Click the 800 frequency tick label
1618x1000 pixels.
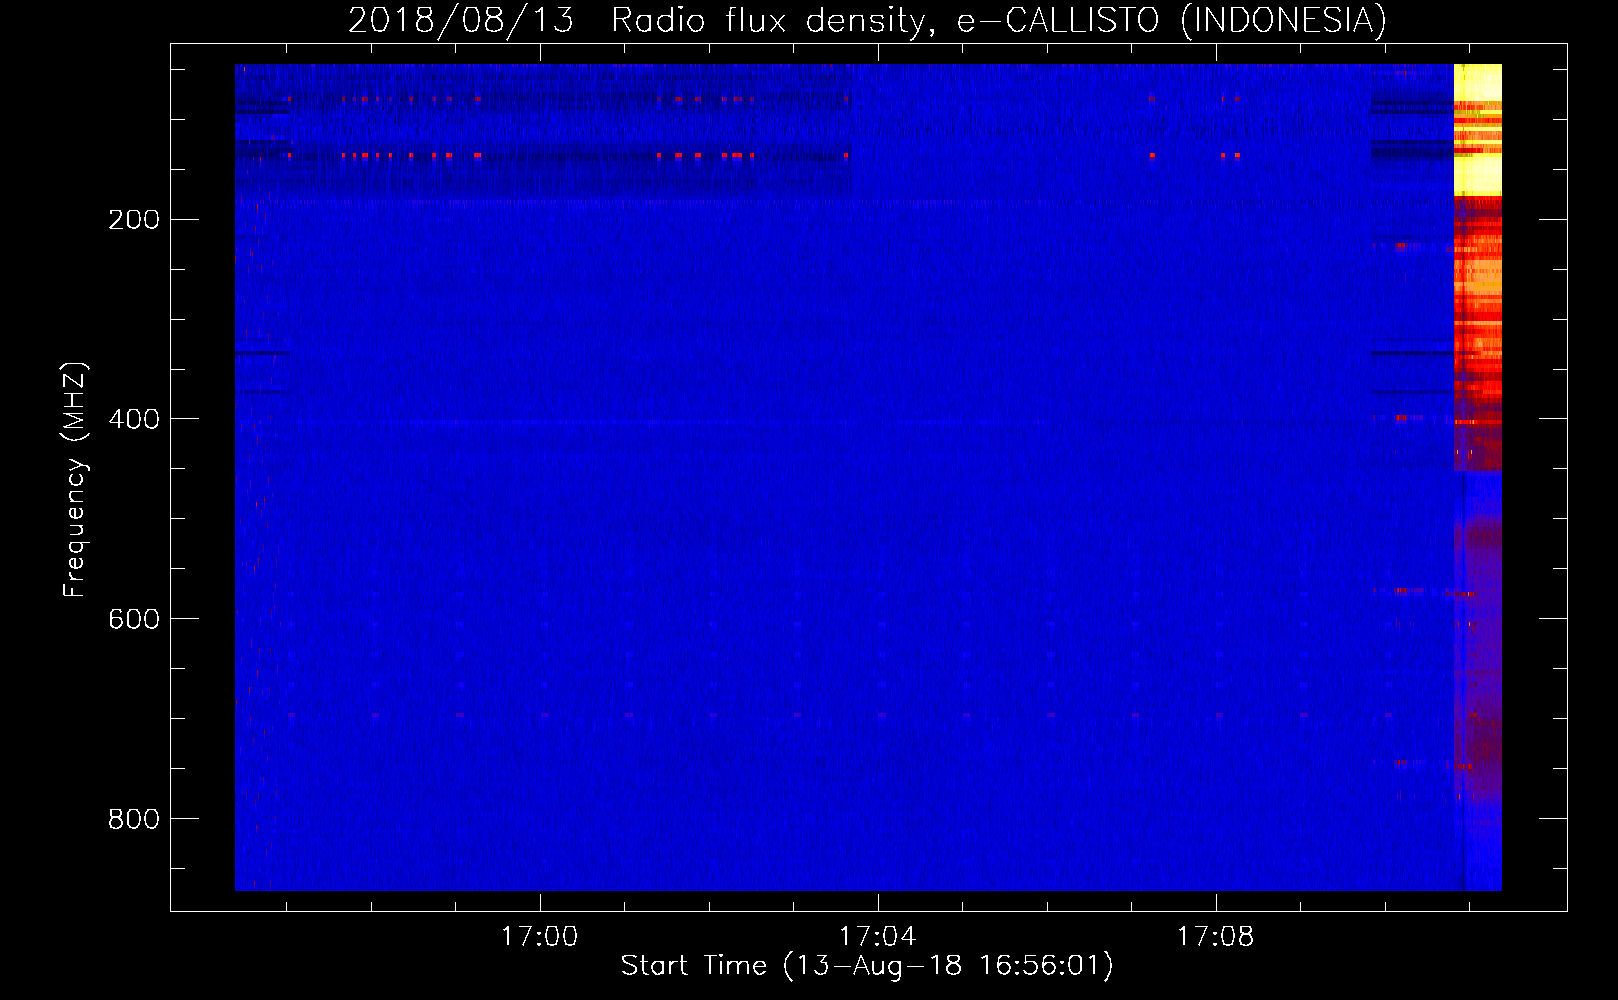pos(134,819)
